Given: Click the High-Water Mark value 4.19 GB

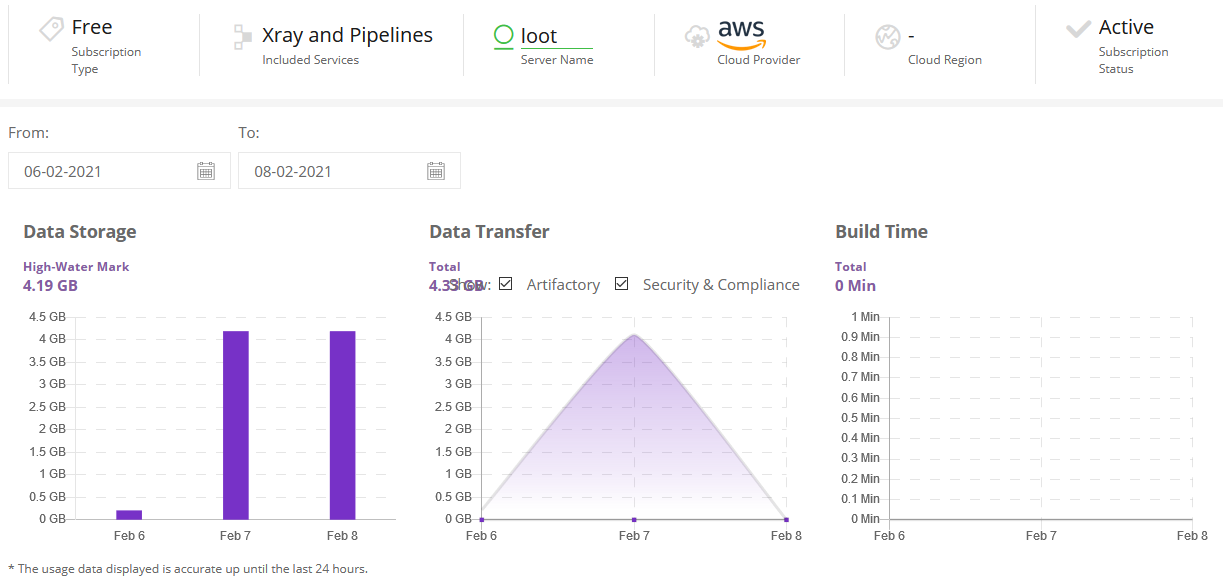Looking at the screenshot, I should point(50,285).
